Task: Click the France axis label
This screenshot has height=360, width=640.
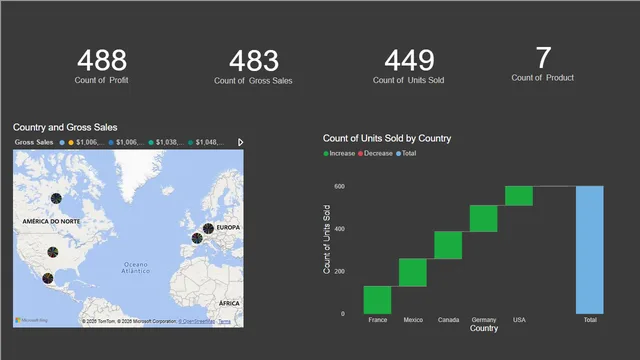Action: point(378,320)
